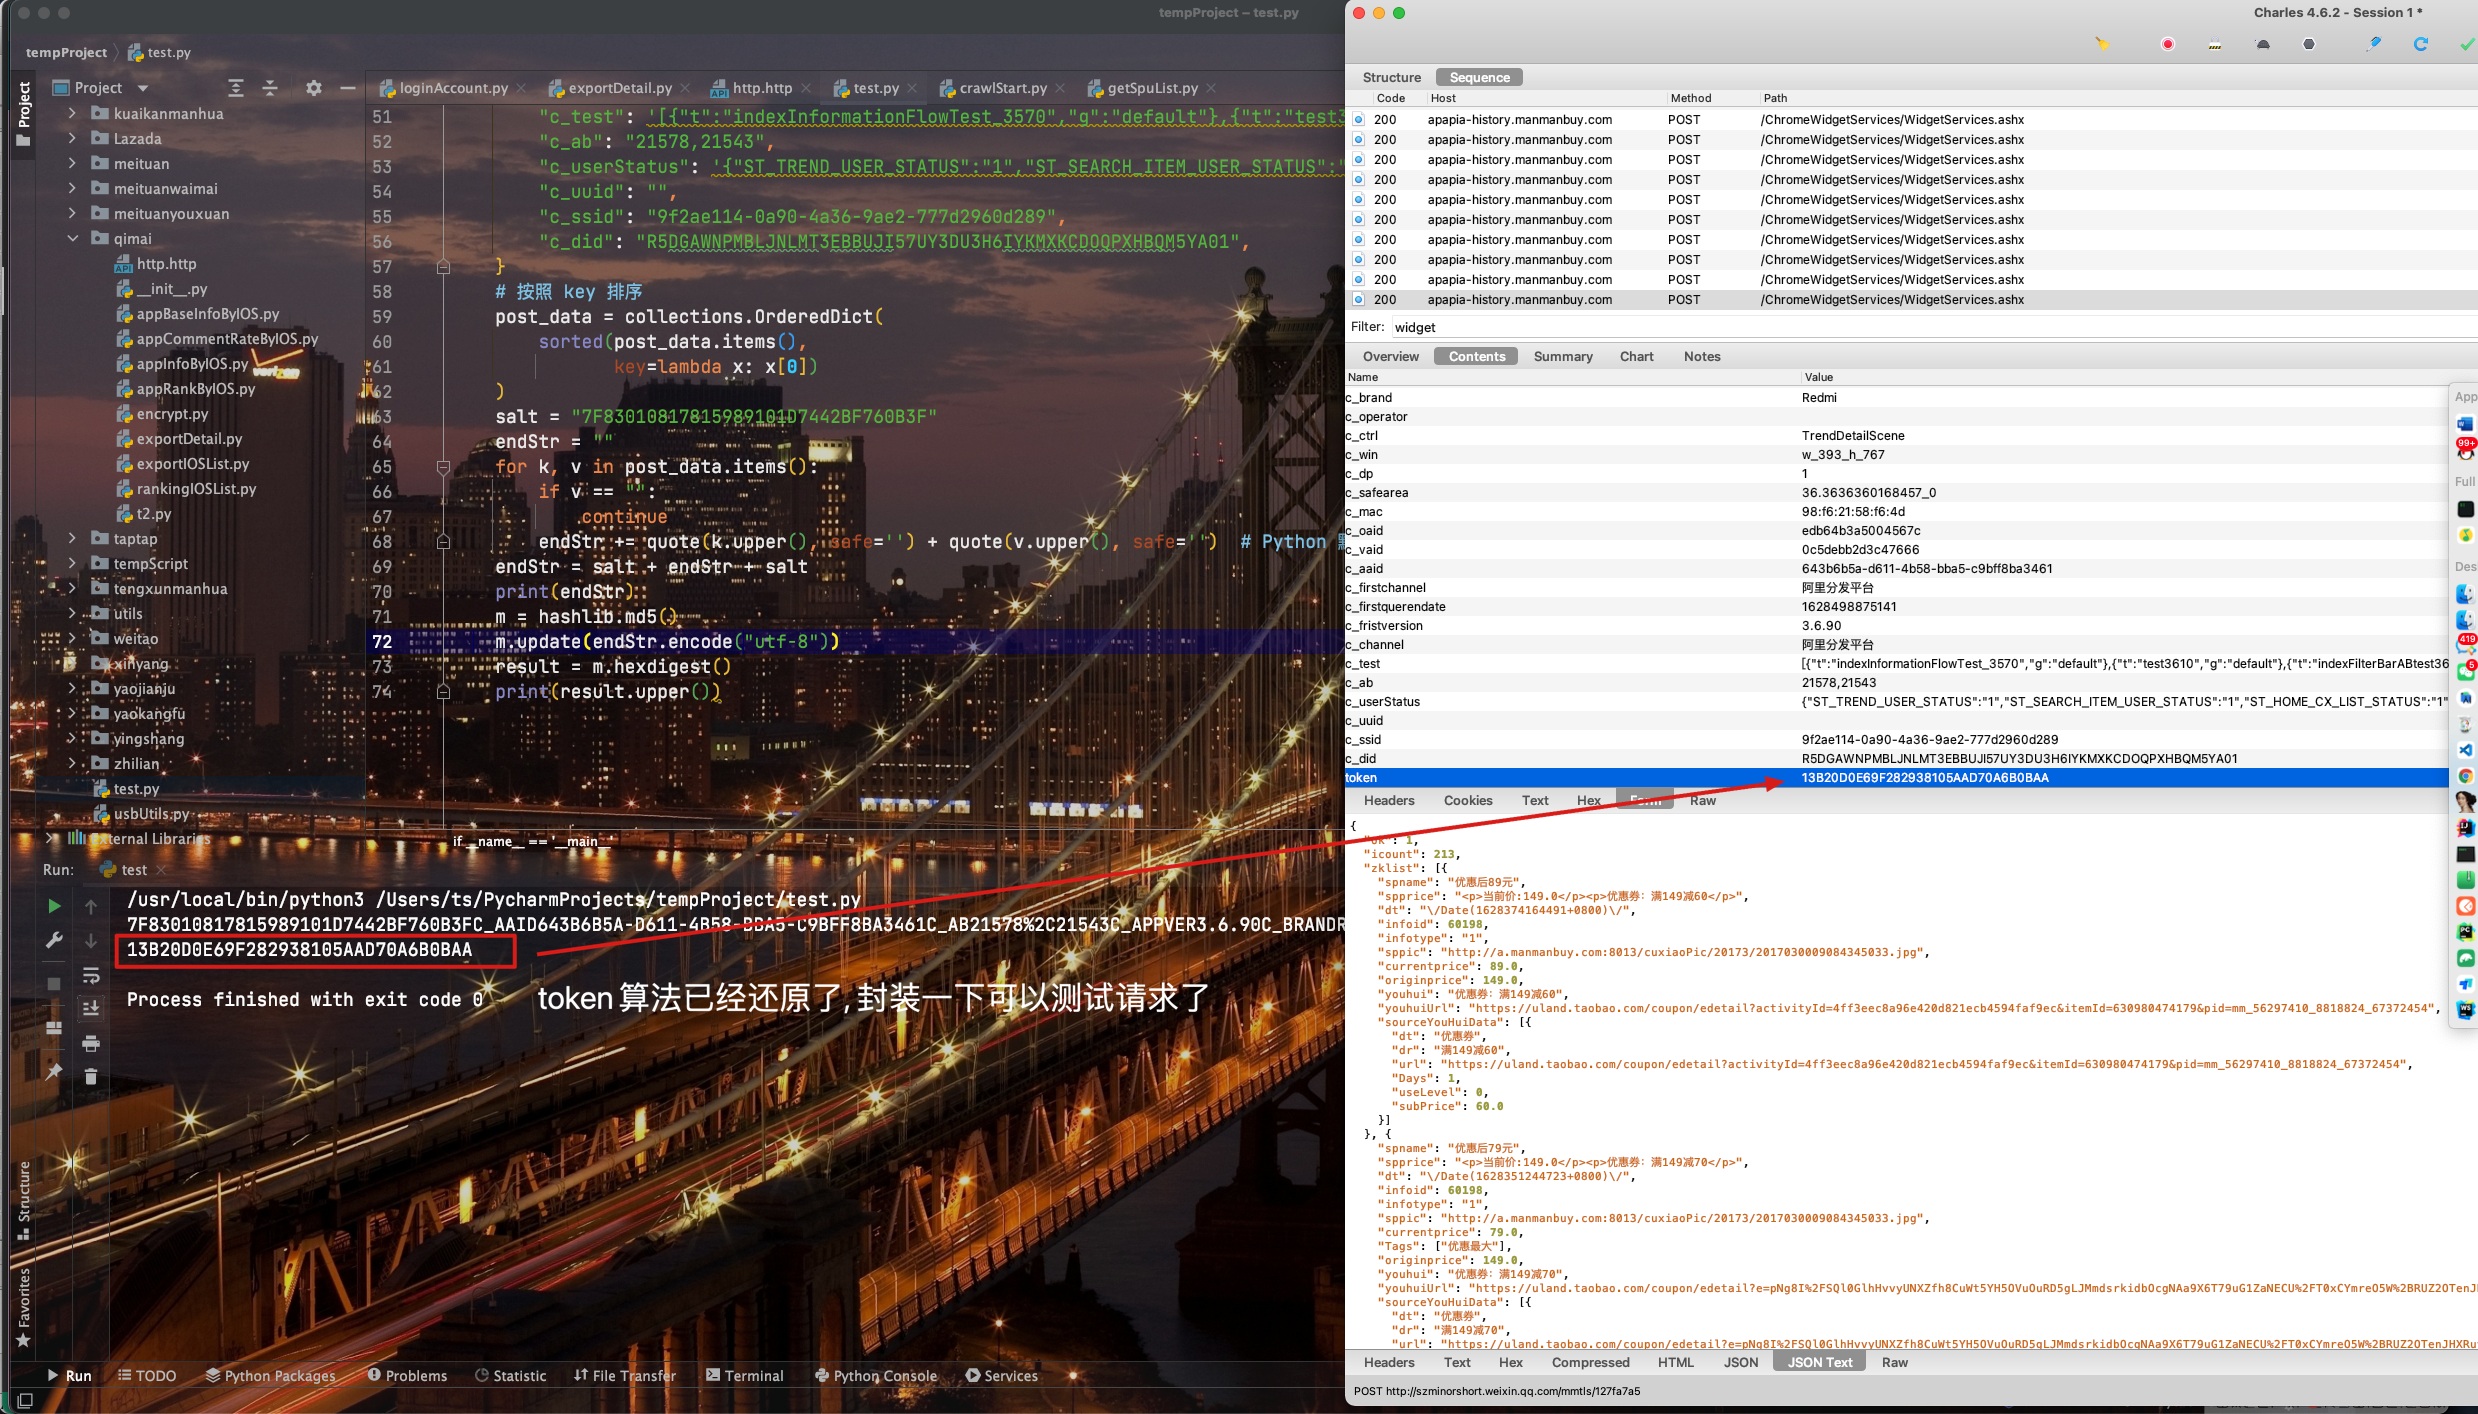Switch to the crawlStart.py editor tab
2478x1414 pixels.
point(1003,88)
